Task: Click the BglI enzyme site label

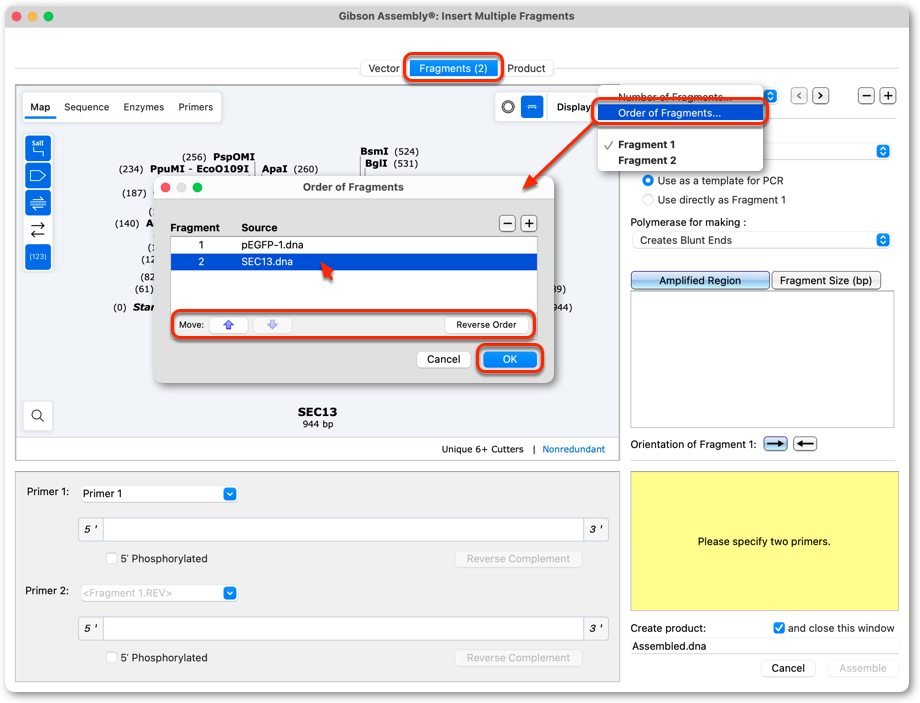Action: tap(376, 164)
